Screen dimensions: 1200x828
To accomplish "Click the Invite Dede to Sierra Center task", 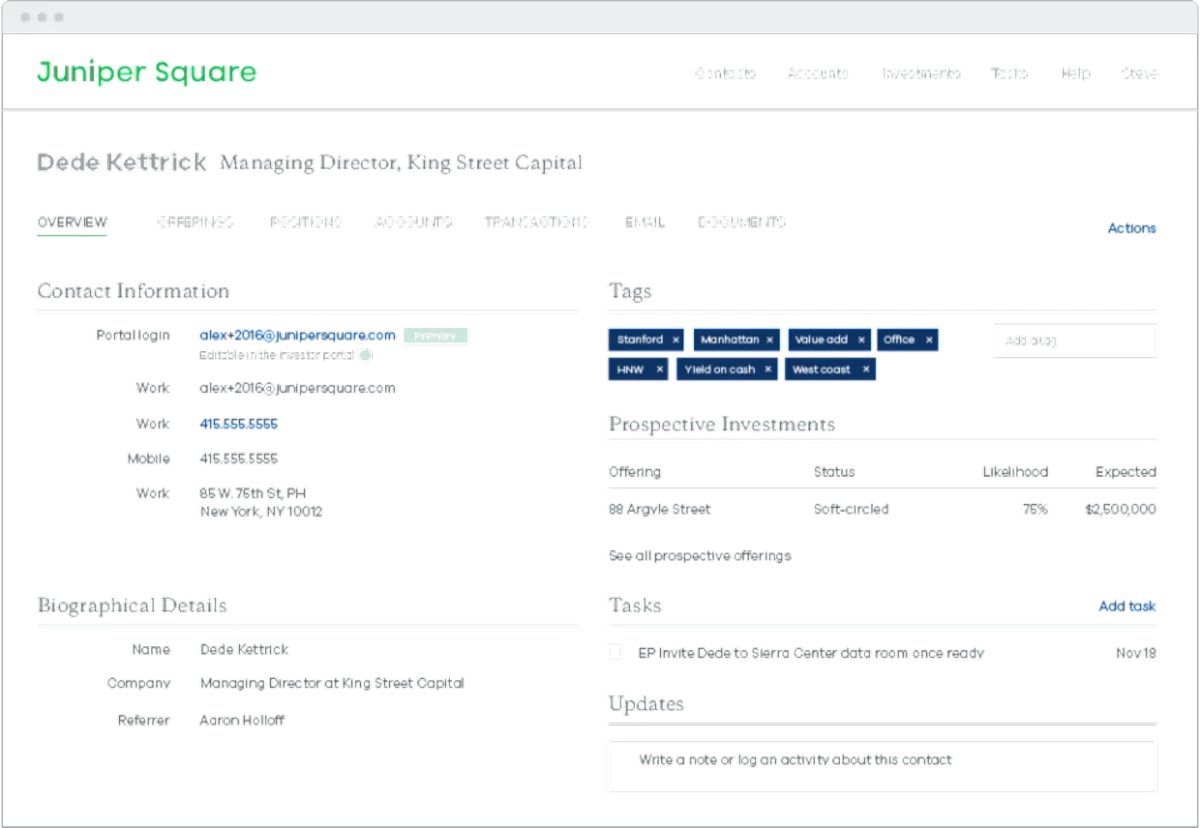I will [x=811, y=652].
